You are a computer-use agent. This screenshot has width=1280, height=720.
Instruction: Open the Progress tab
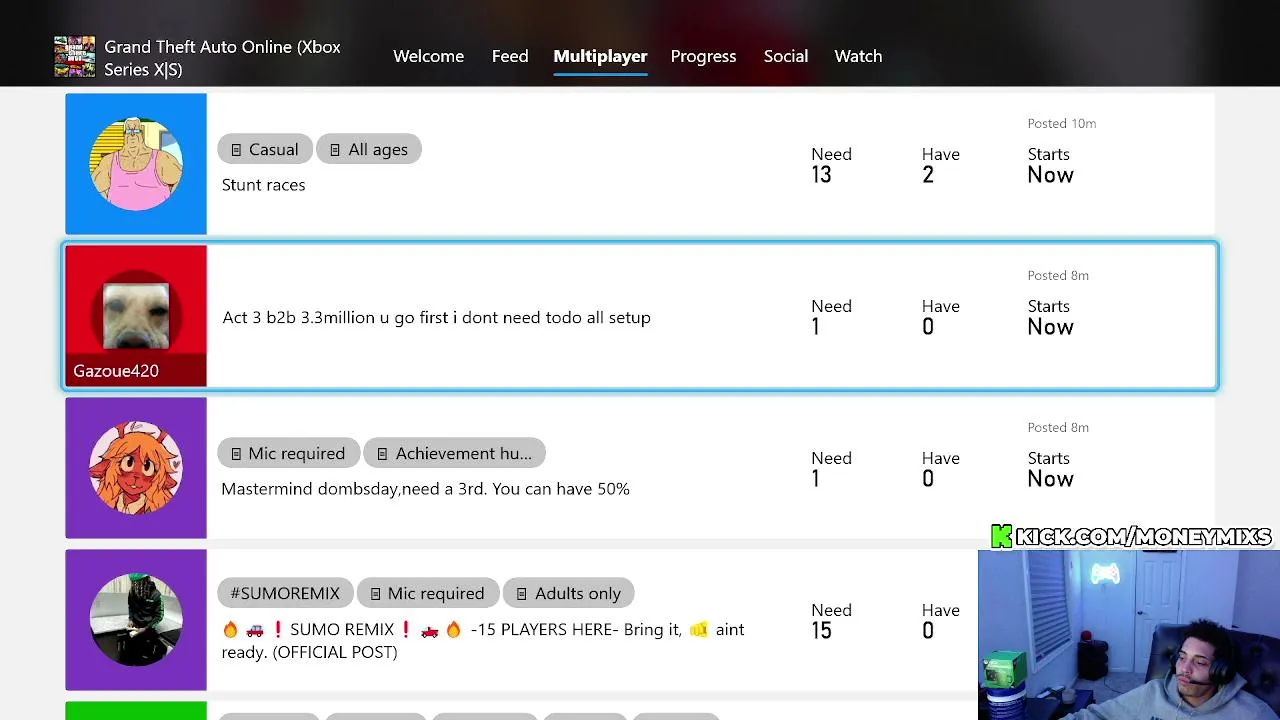[703, 56]
